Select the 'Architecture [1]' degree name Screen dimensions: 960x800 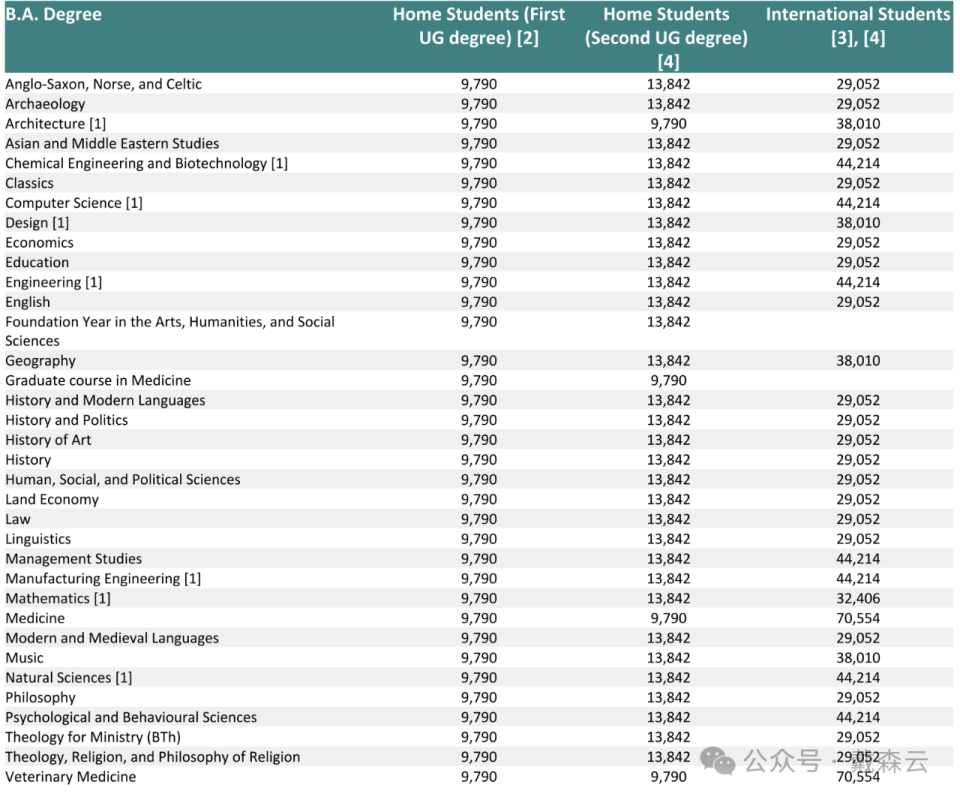click(55, 124)
